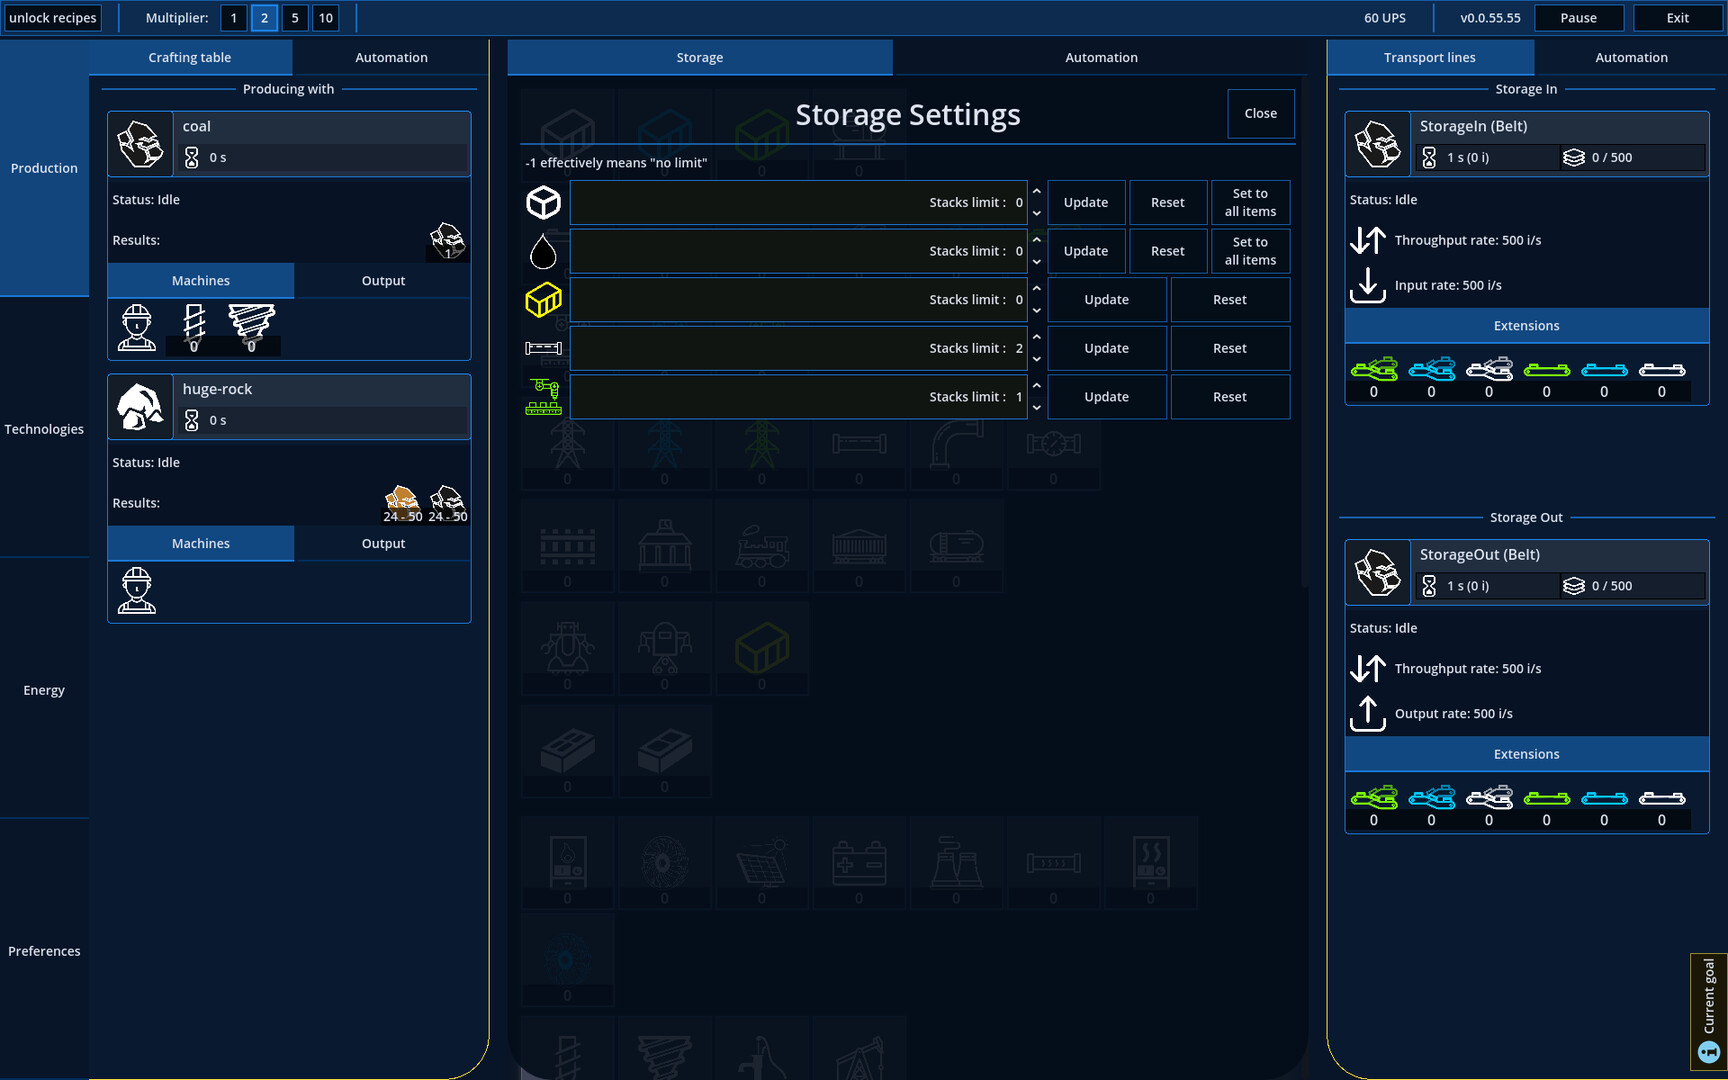Open the Transport lines tab
The width and height of the screenshot is (1728, 1080).
(1430, 57)
